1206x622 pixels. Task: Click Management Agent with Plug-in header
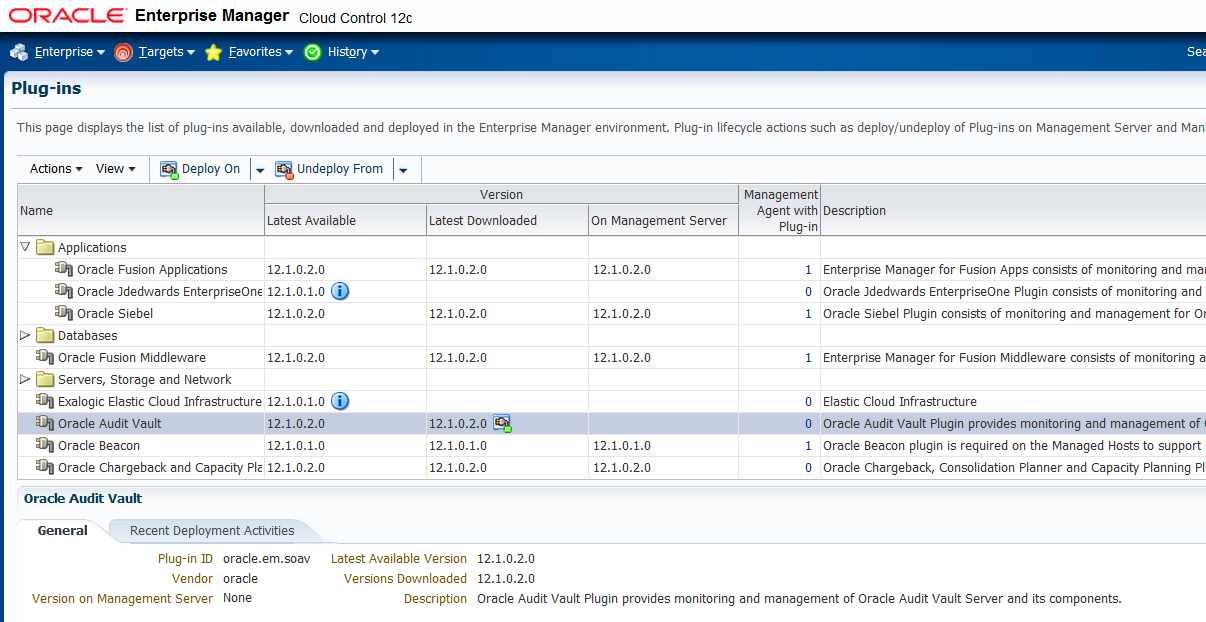pyautogui.click(x=779, y=210)
